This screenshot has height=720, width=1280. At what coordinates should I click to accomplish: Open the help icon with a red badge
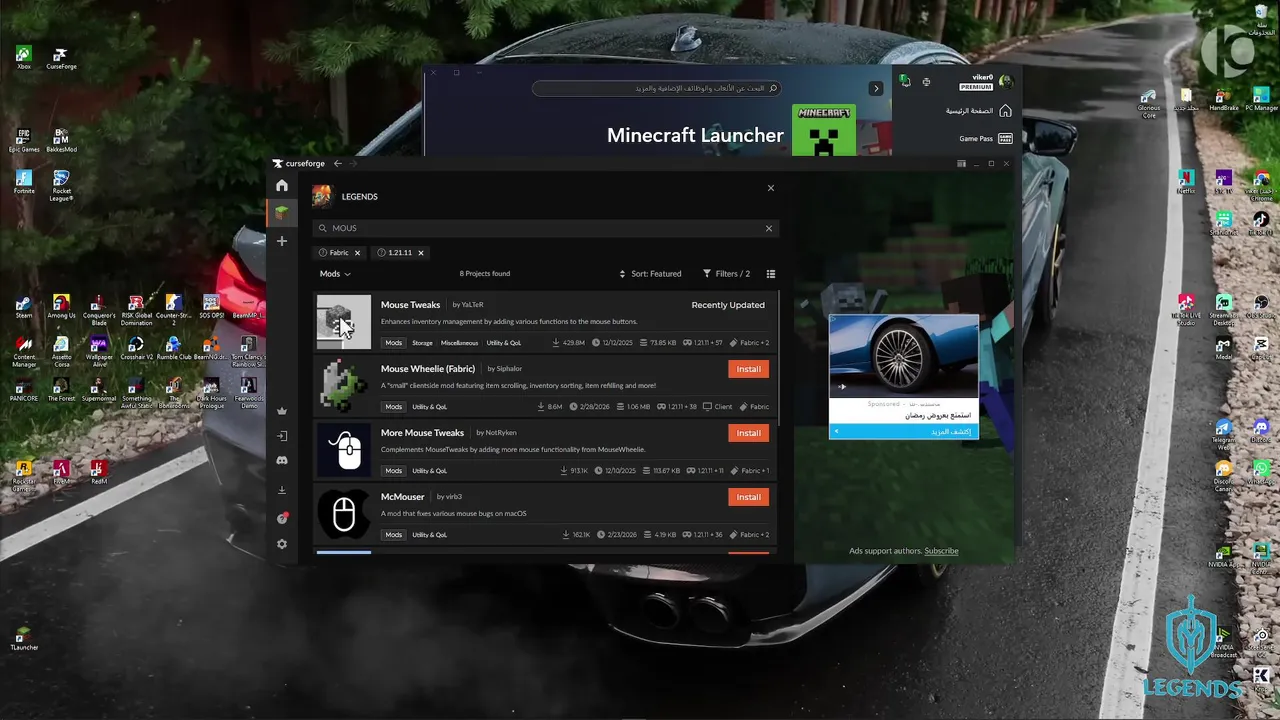(282, 518)
